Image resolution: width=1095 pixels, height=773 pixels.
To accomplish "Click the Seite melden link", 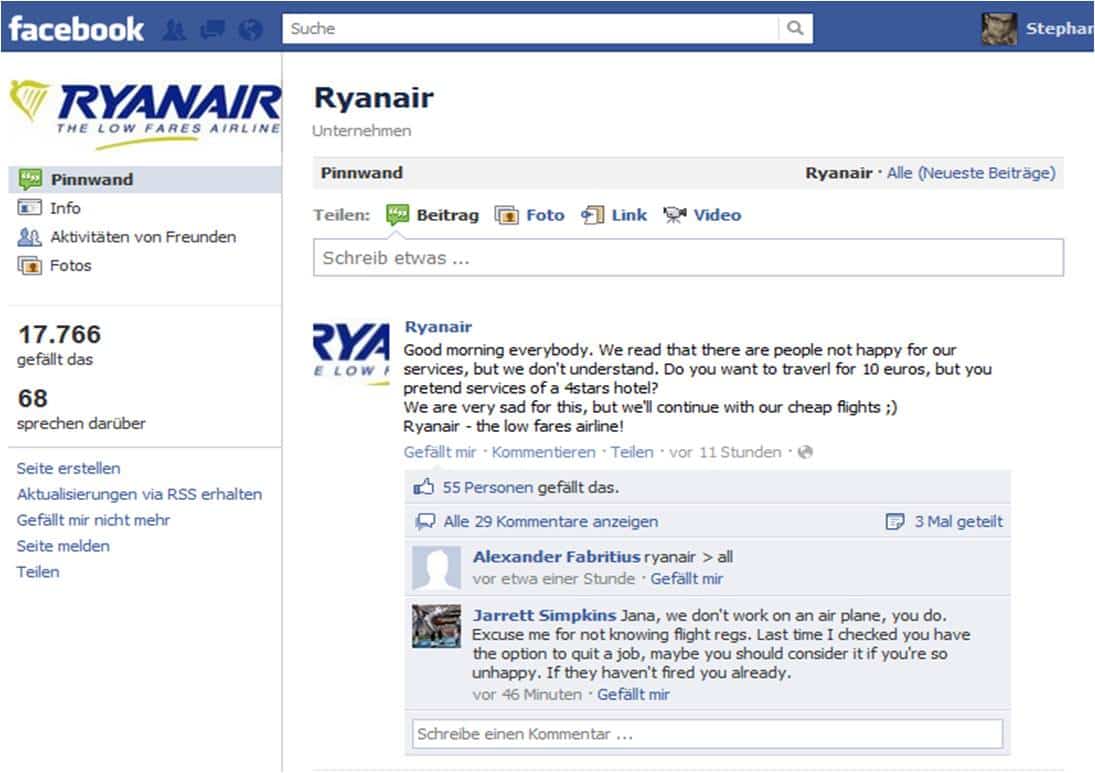I will point(63,546).
